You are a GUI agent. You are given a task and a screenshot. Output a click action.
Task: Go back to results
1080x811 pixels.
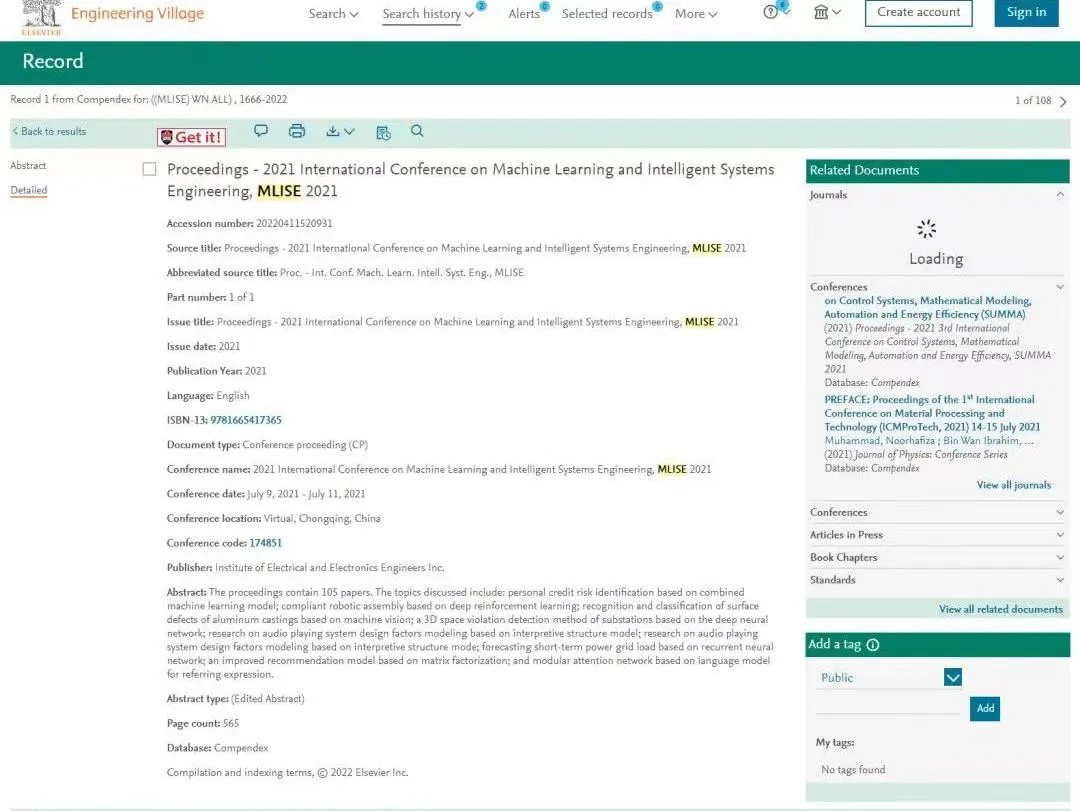[49, 131]
